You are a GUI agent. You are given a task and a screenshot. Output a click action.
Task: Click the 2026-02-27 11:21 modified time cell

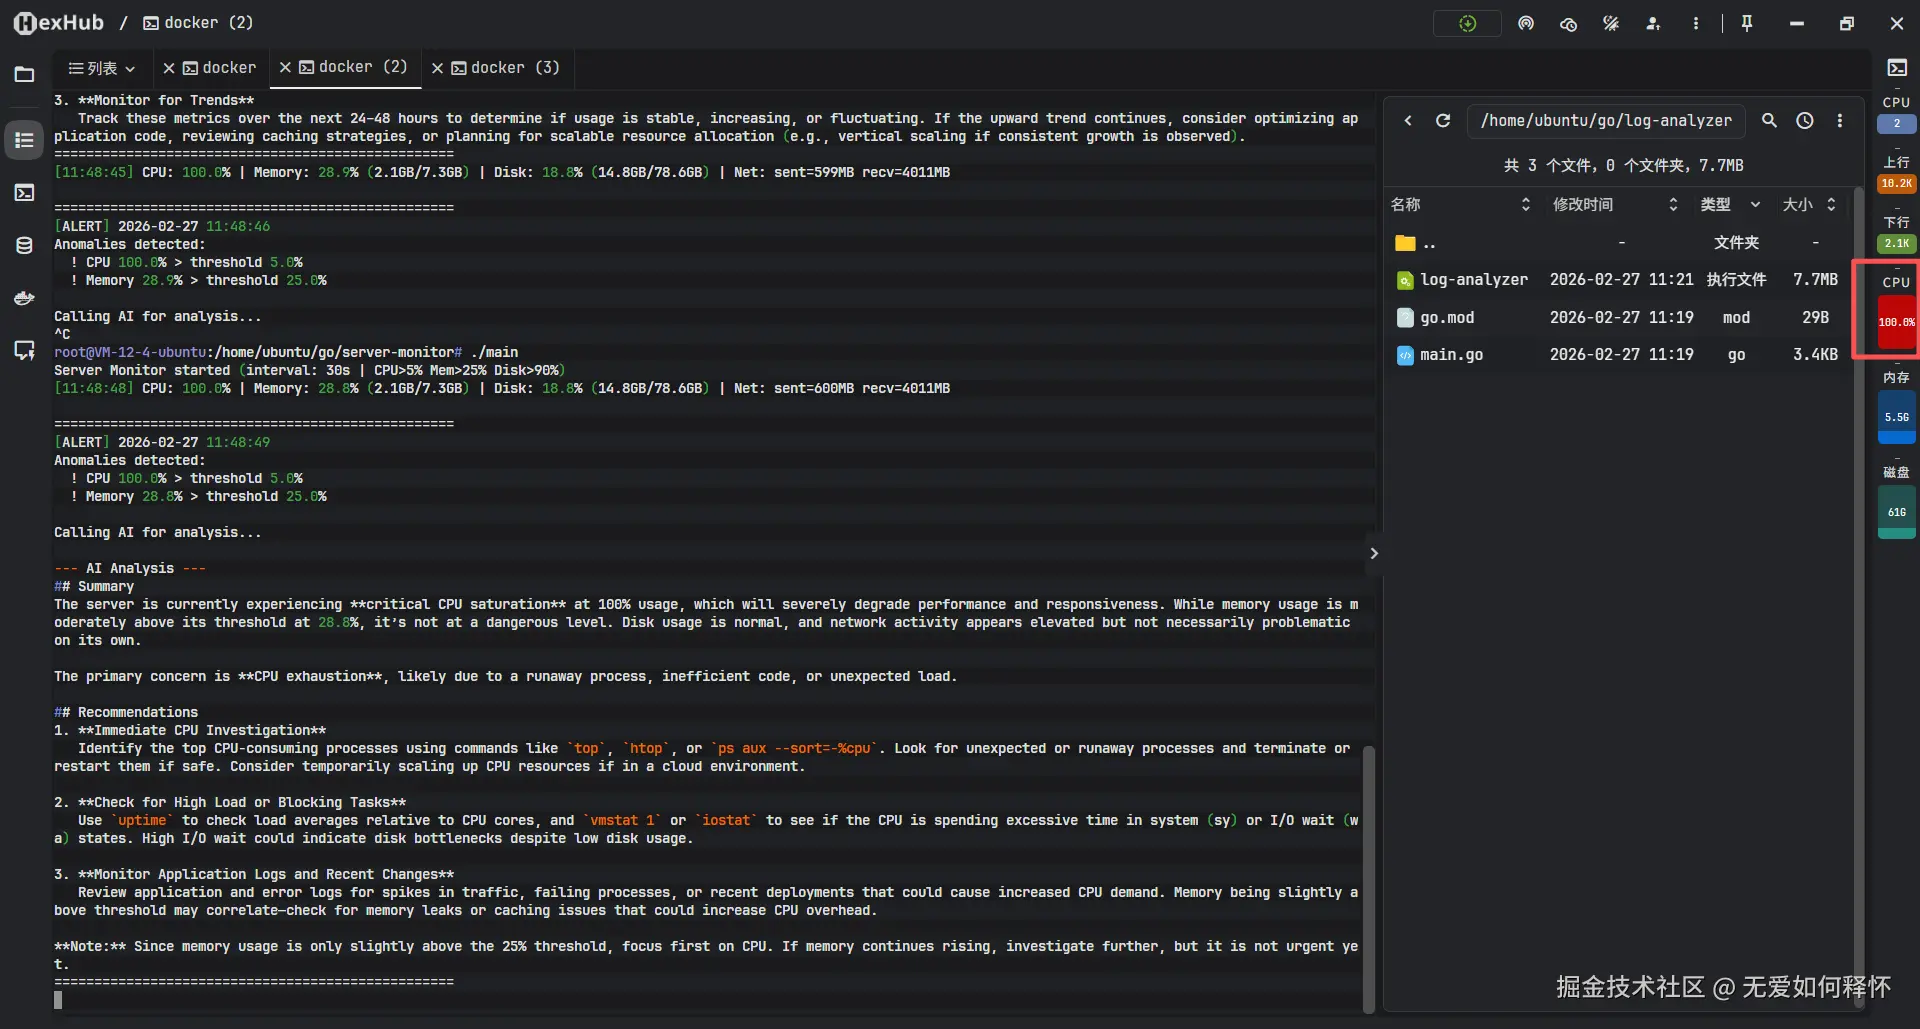coord(1621,281)
